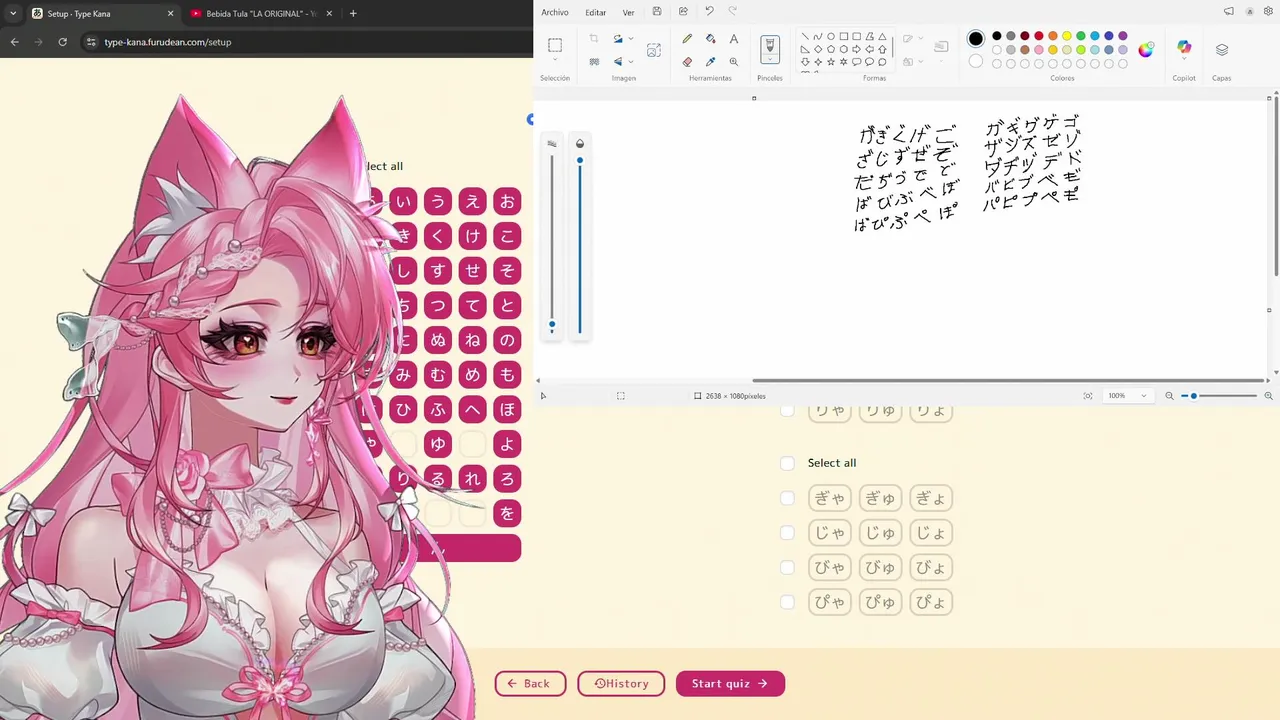Screen dimensions: 1280x720
Task: Expand the Selección dropdown arrow
Action: click(x=555, y=61)
